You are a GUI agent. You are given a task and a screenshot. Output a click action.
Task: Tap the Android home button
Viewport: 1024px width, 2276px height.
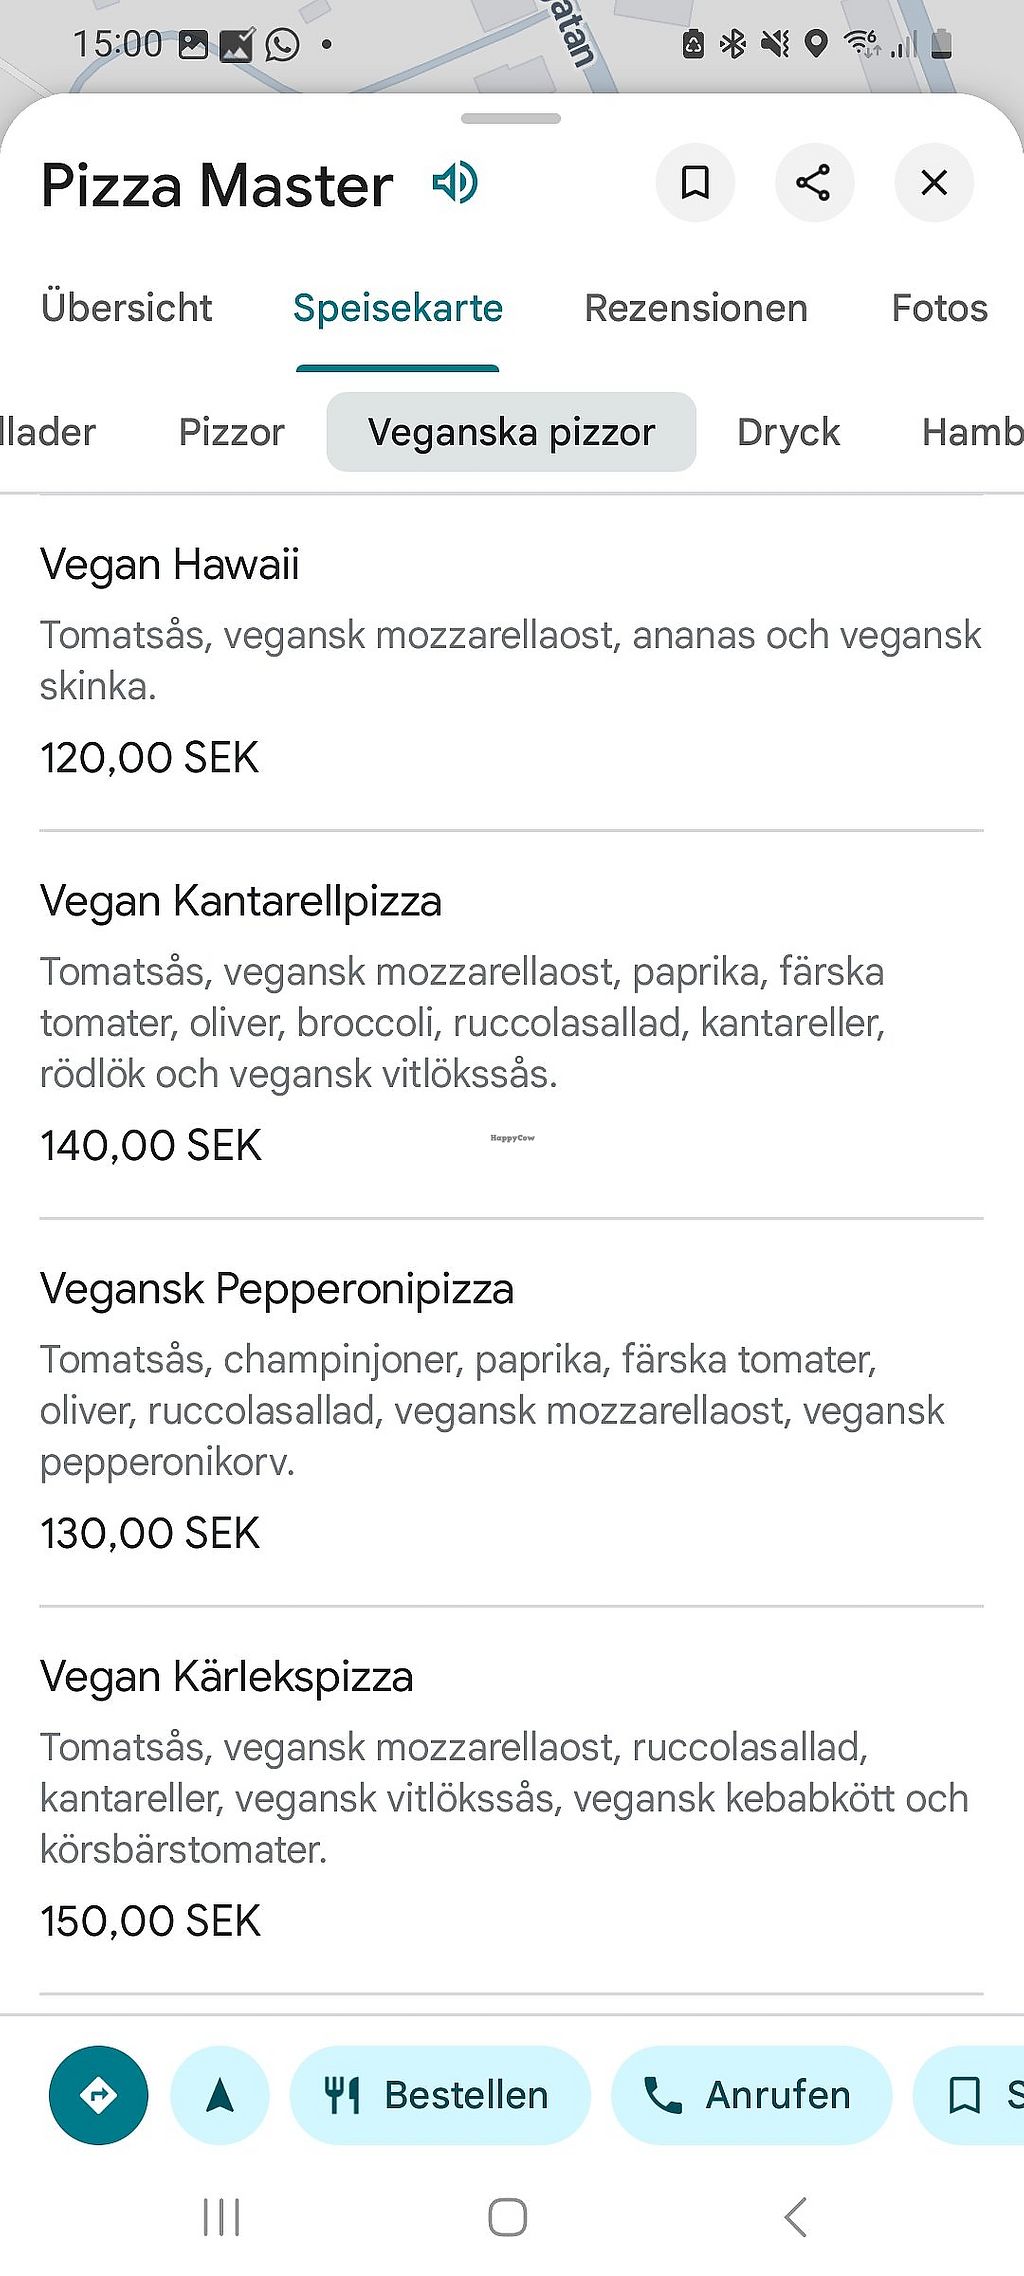508,2217
